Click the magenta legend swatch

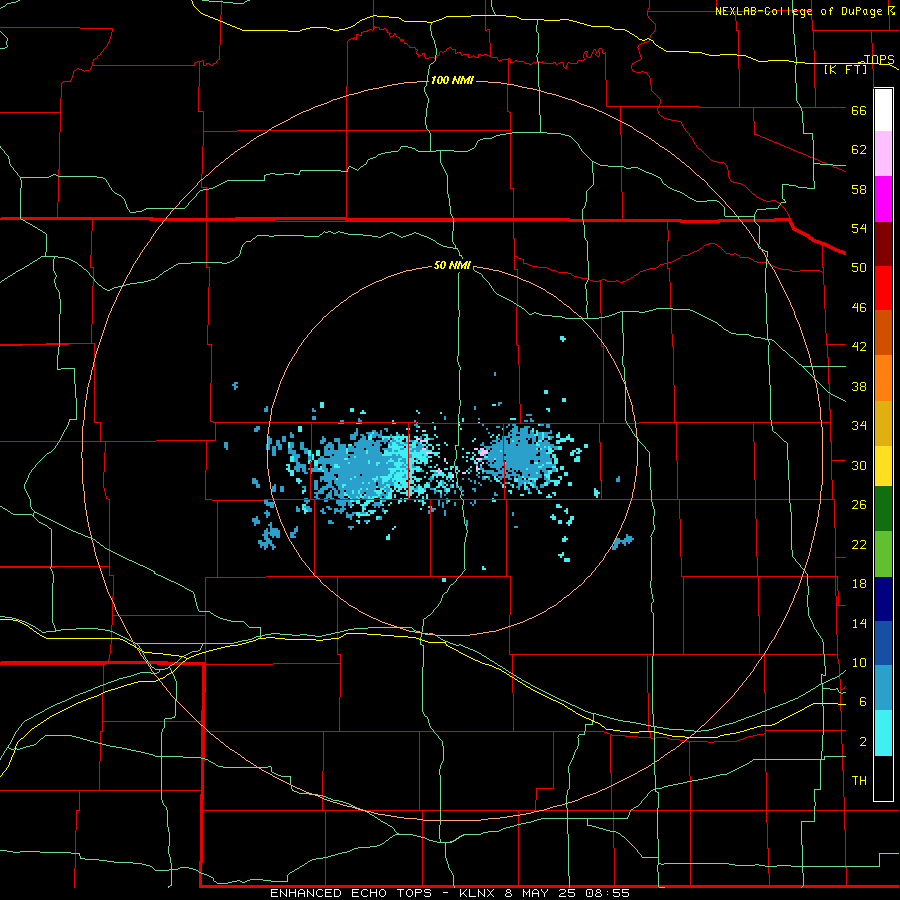point(883,199)
